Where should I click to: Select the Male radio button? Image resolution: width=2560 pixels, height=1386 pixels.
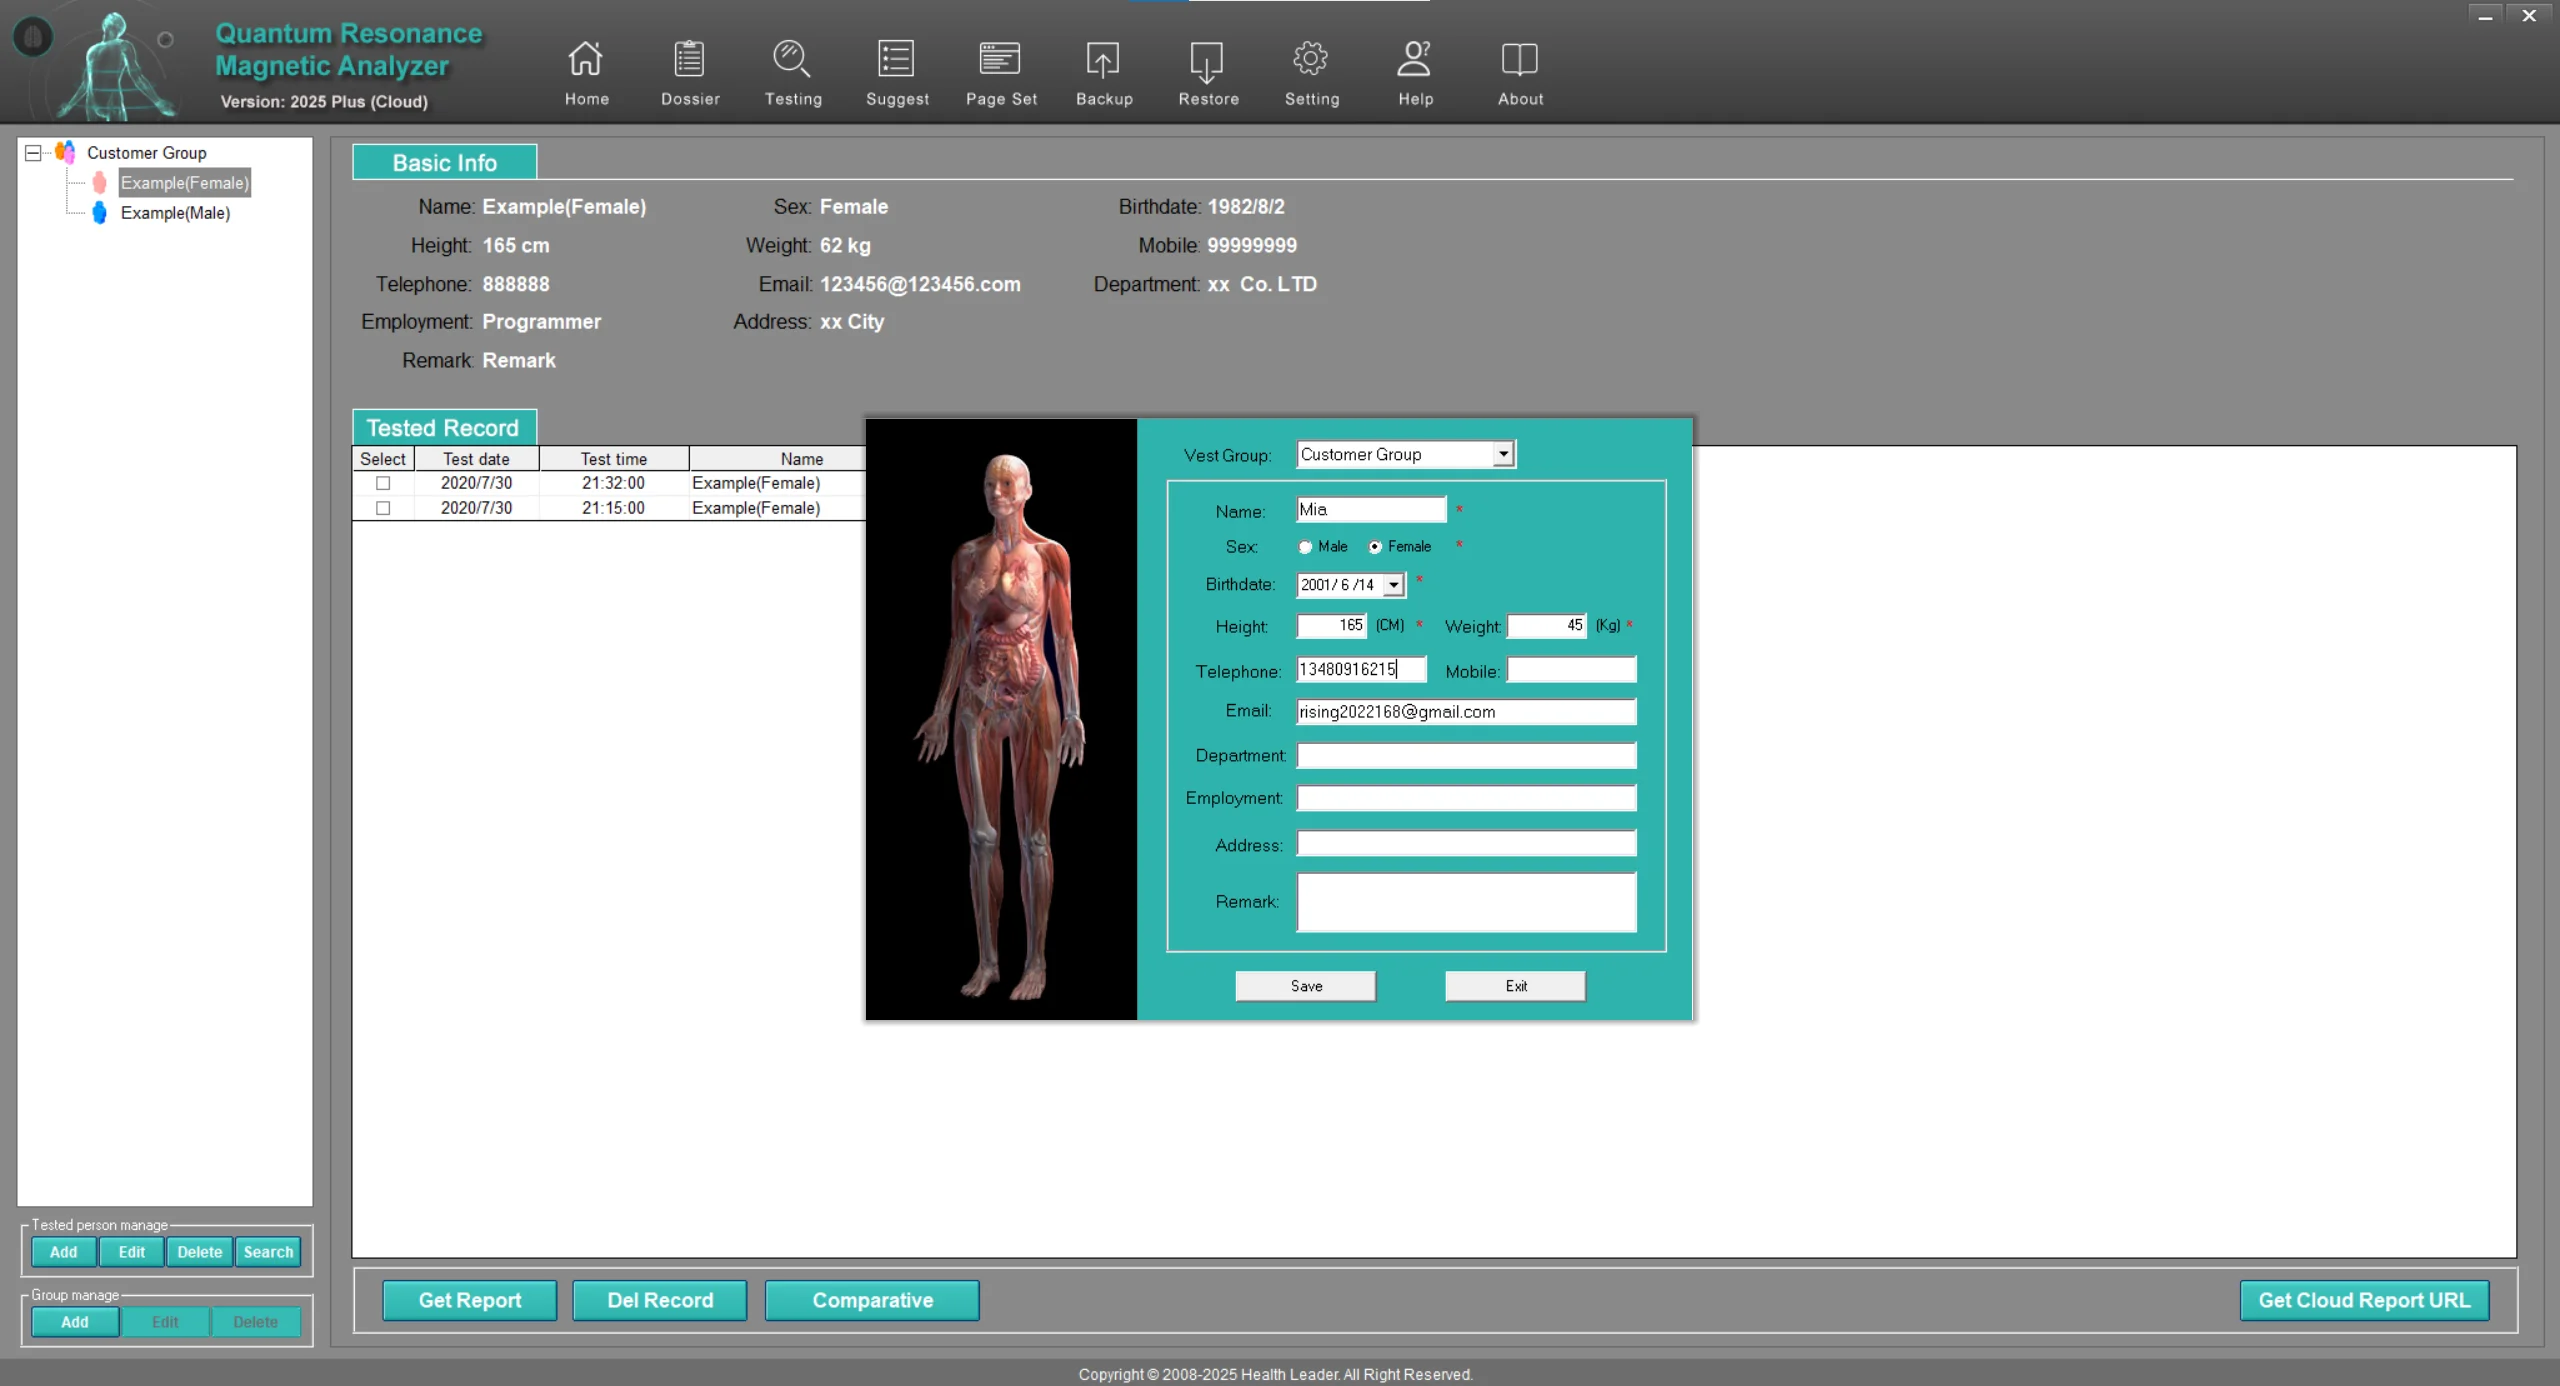pos(1305,547)
